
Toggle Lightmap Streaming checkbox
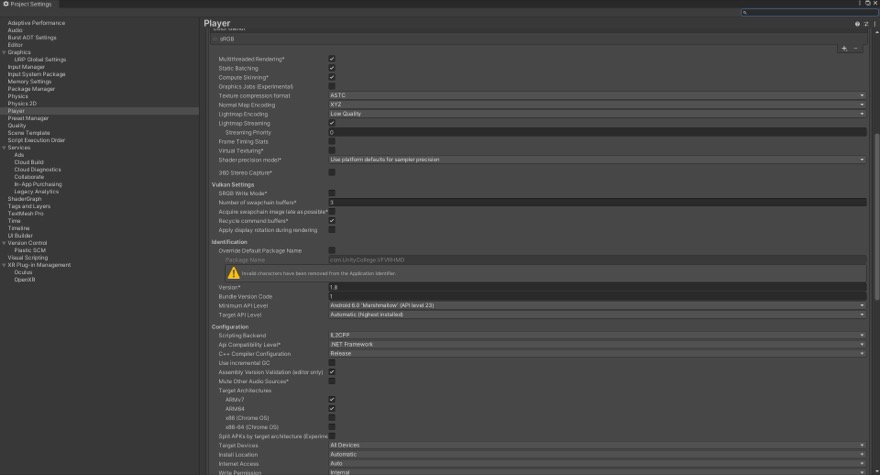(332, 123)
